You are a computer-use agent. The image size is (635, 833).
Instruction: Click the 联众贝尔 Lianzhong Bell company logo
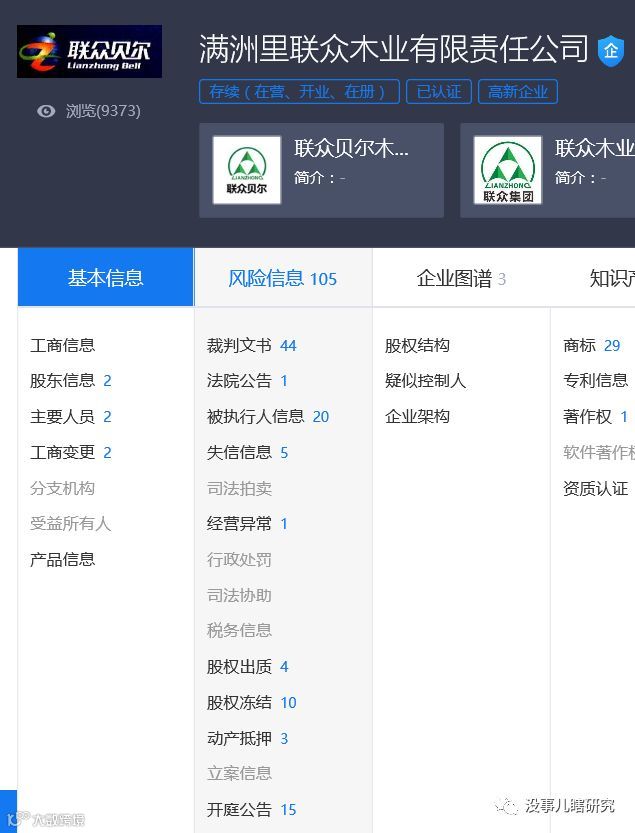click(89, 52)
